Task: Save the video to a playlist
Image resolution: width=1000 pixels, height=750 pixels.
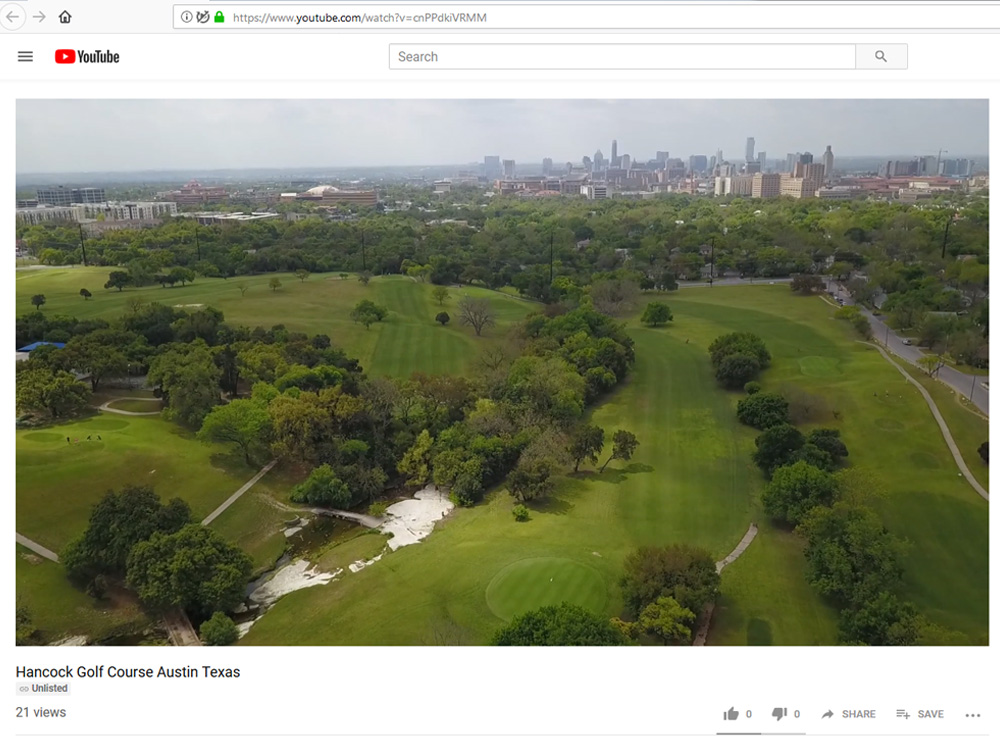Action: click(919, 714)
